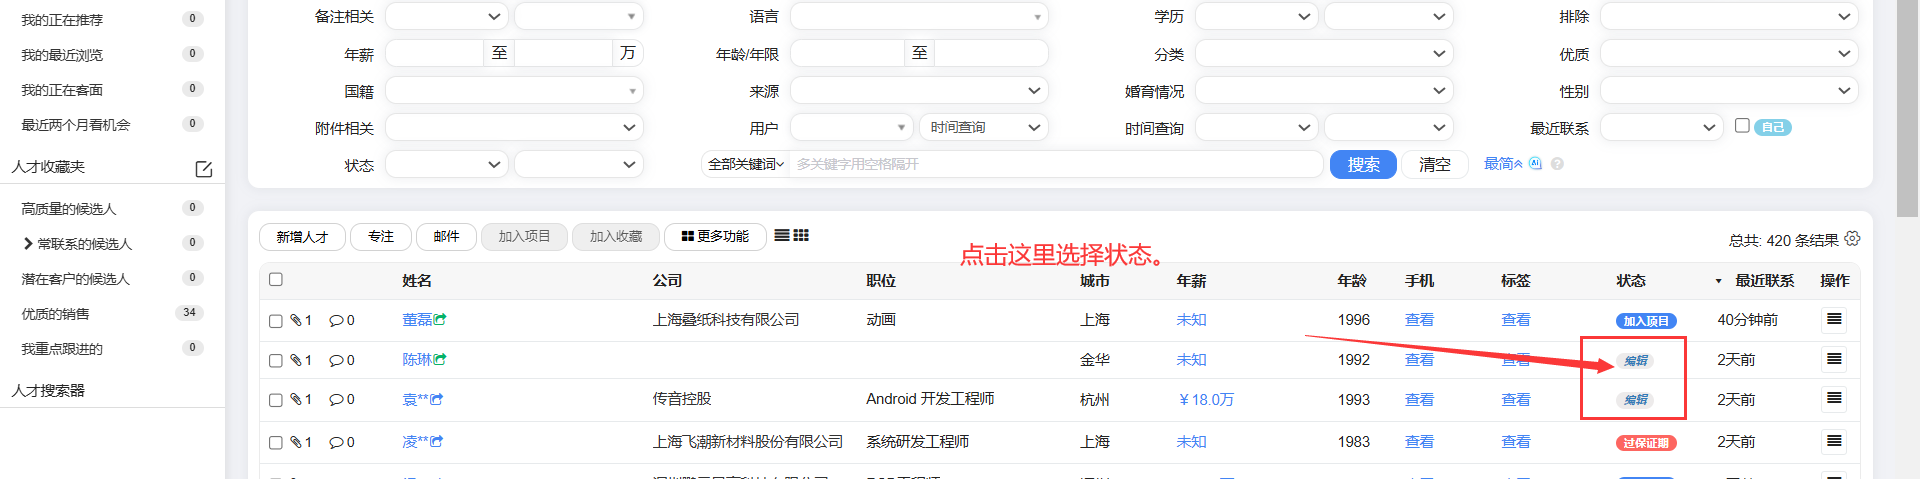The height and width of the screenshot is (479, 1920).
Task: Click the 新增人才 button
Action: (302, 237)
